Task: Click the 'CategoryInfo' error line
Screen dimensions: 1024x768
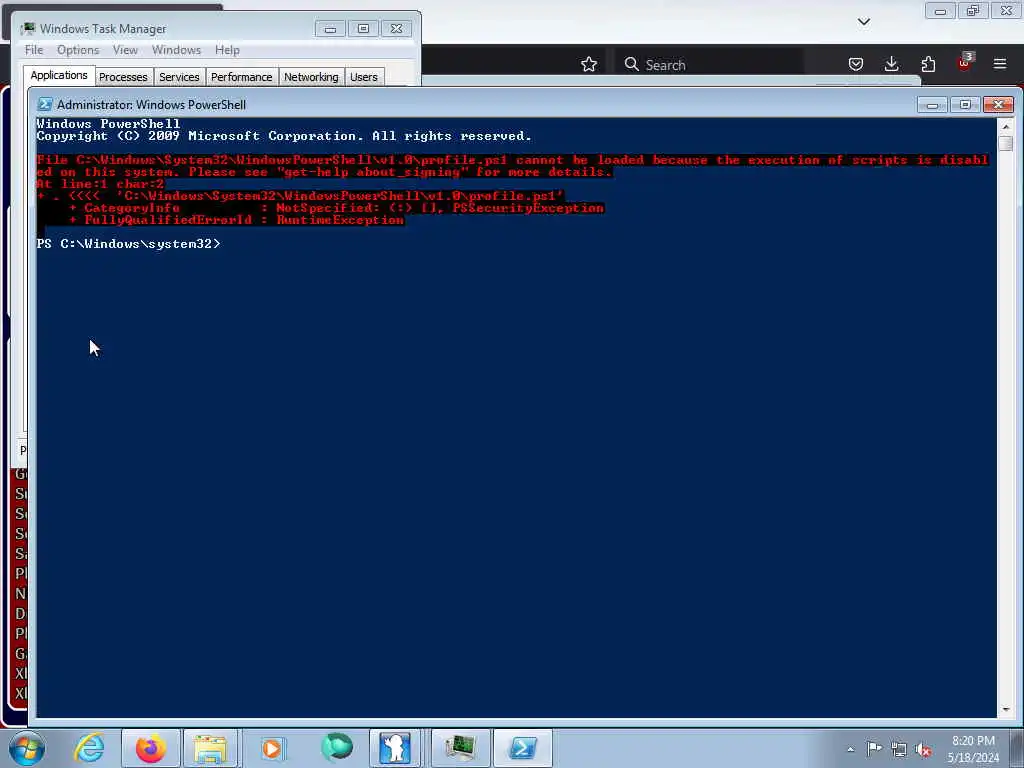Action: (337, 208)
